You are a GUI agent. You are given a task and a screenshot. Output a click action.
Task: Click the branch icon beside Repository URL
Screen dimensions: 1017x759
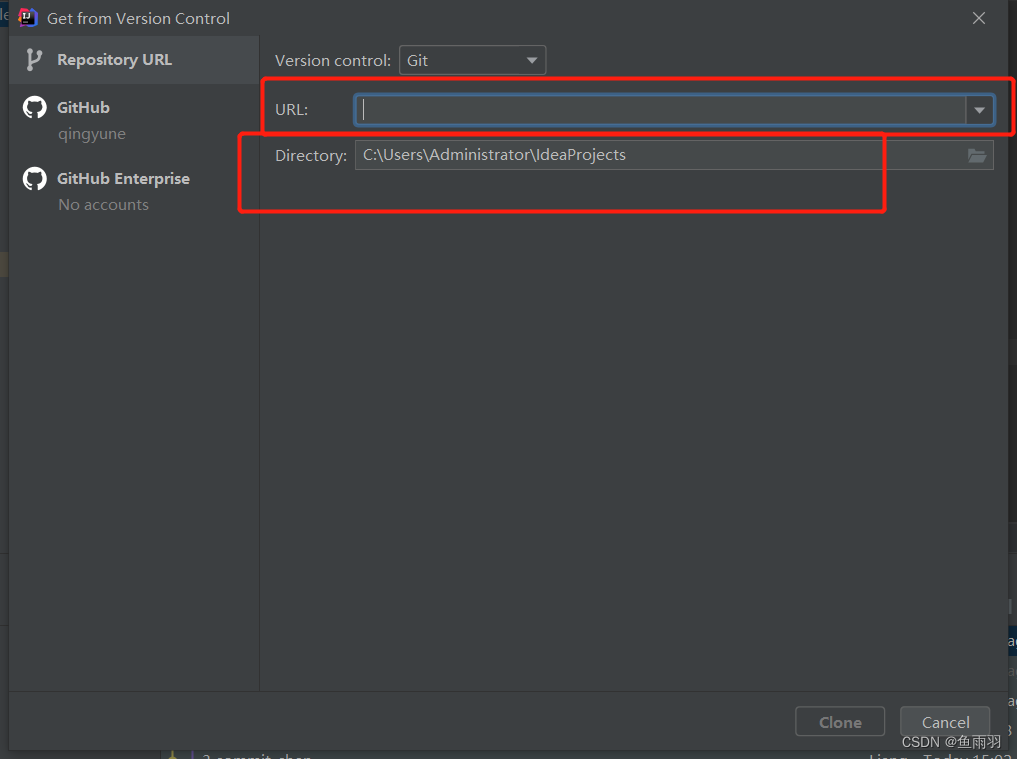[34, 60]
